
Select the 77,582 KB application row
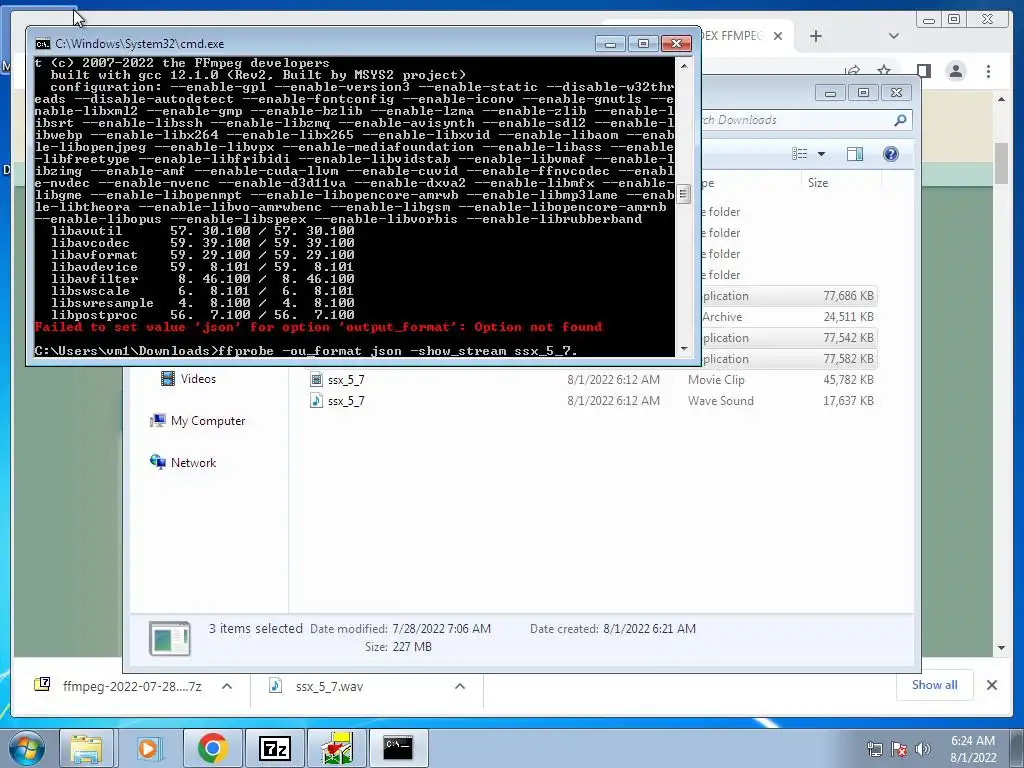pyautogui.click(x=788, y=359)
